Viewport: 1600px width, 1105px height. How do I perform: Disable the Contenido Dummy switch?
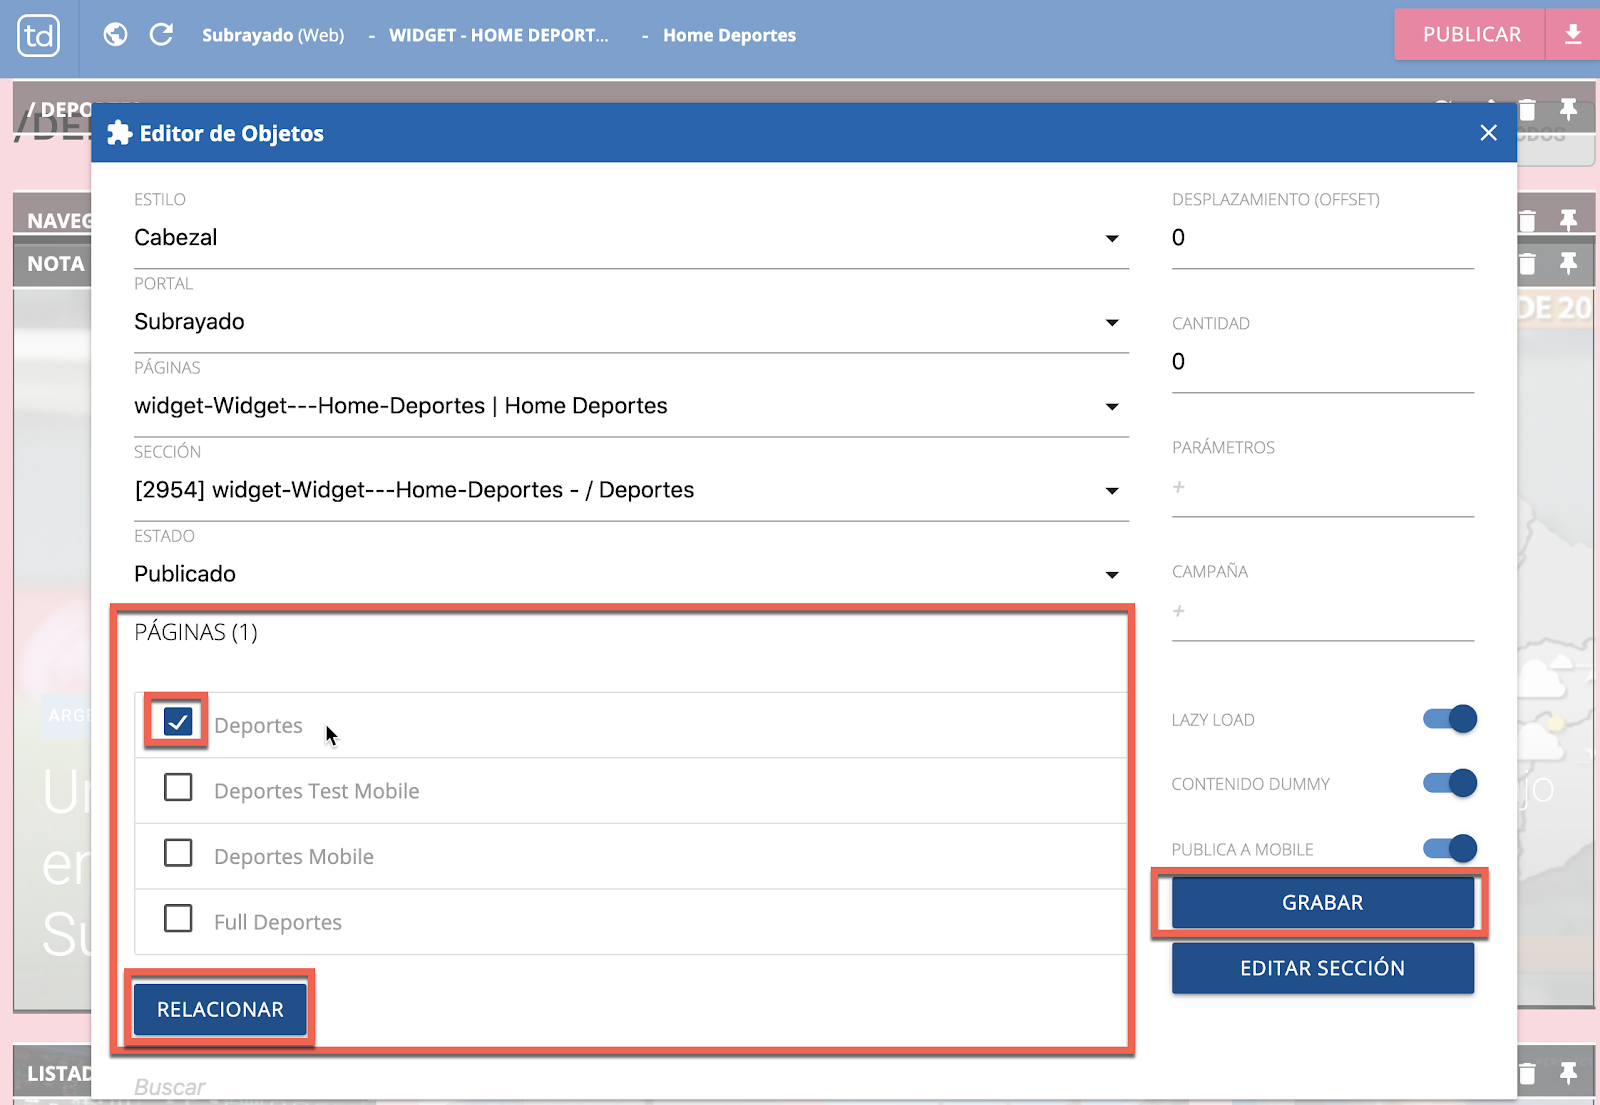1450,783
